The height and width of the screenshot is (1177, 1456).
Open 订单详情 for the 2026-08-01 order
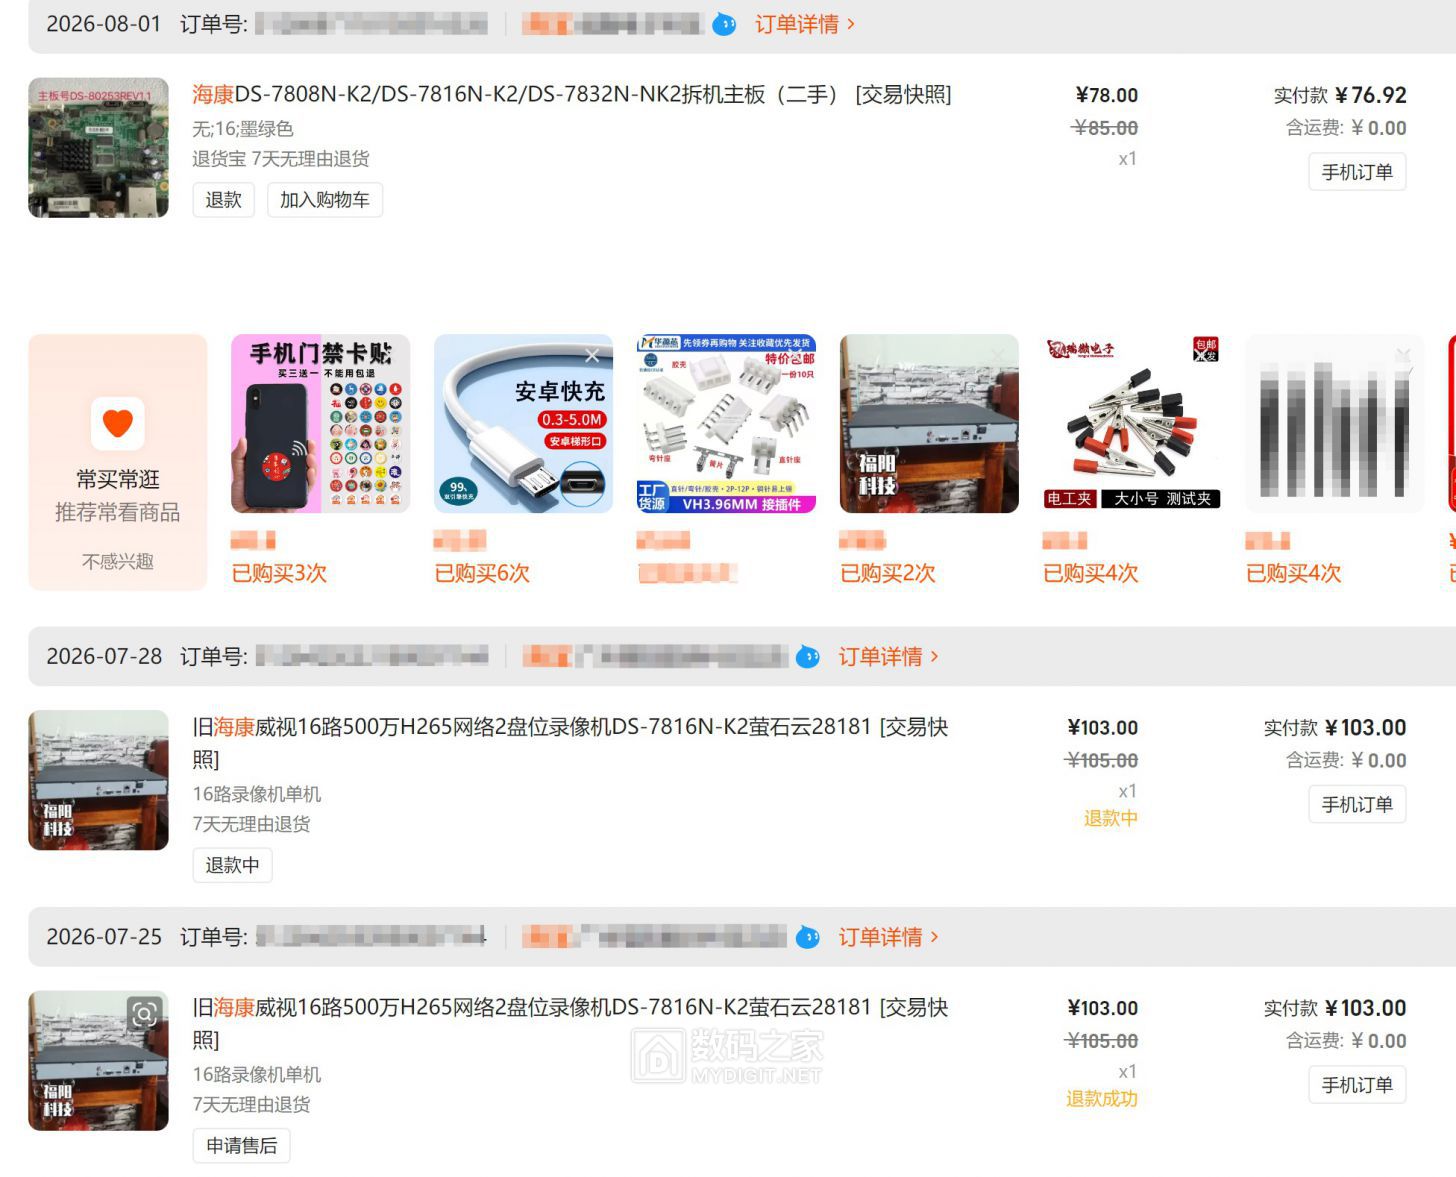[805, 24]
